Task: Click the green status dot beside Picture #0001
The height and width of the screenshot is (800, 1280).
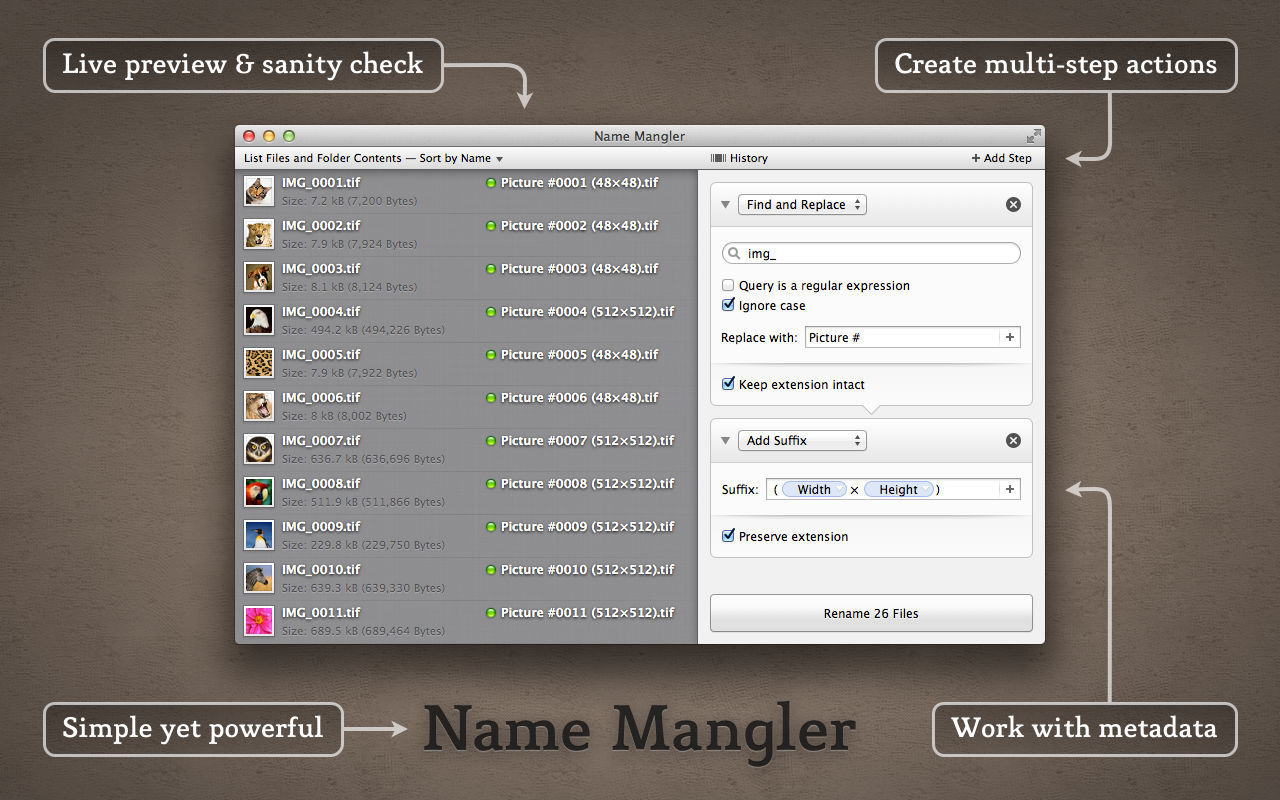Action: (489, 182)
